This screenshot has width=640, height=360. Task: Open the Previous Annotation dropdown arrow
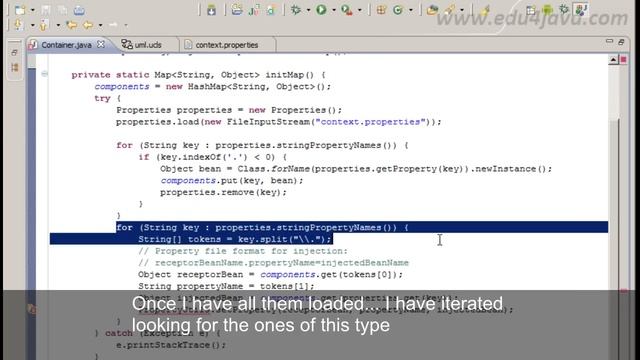click(58, 25)
